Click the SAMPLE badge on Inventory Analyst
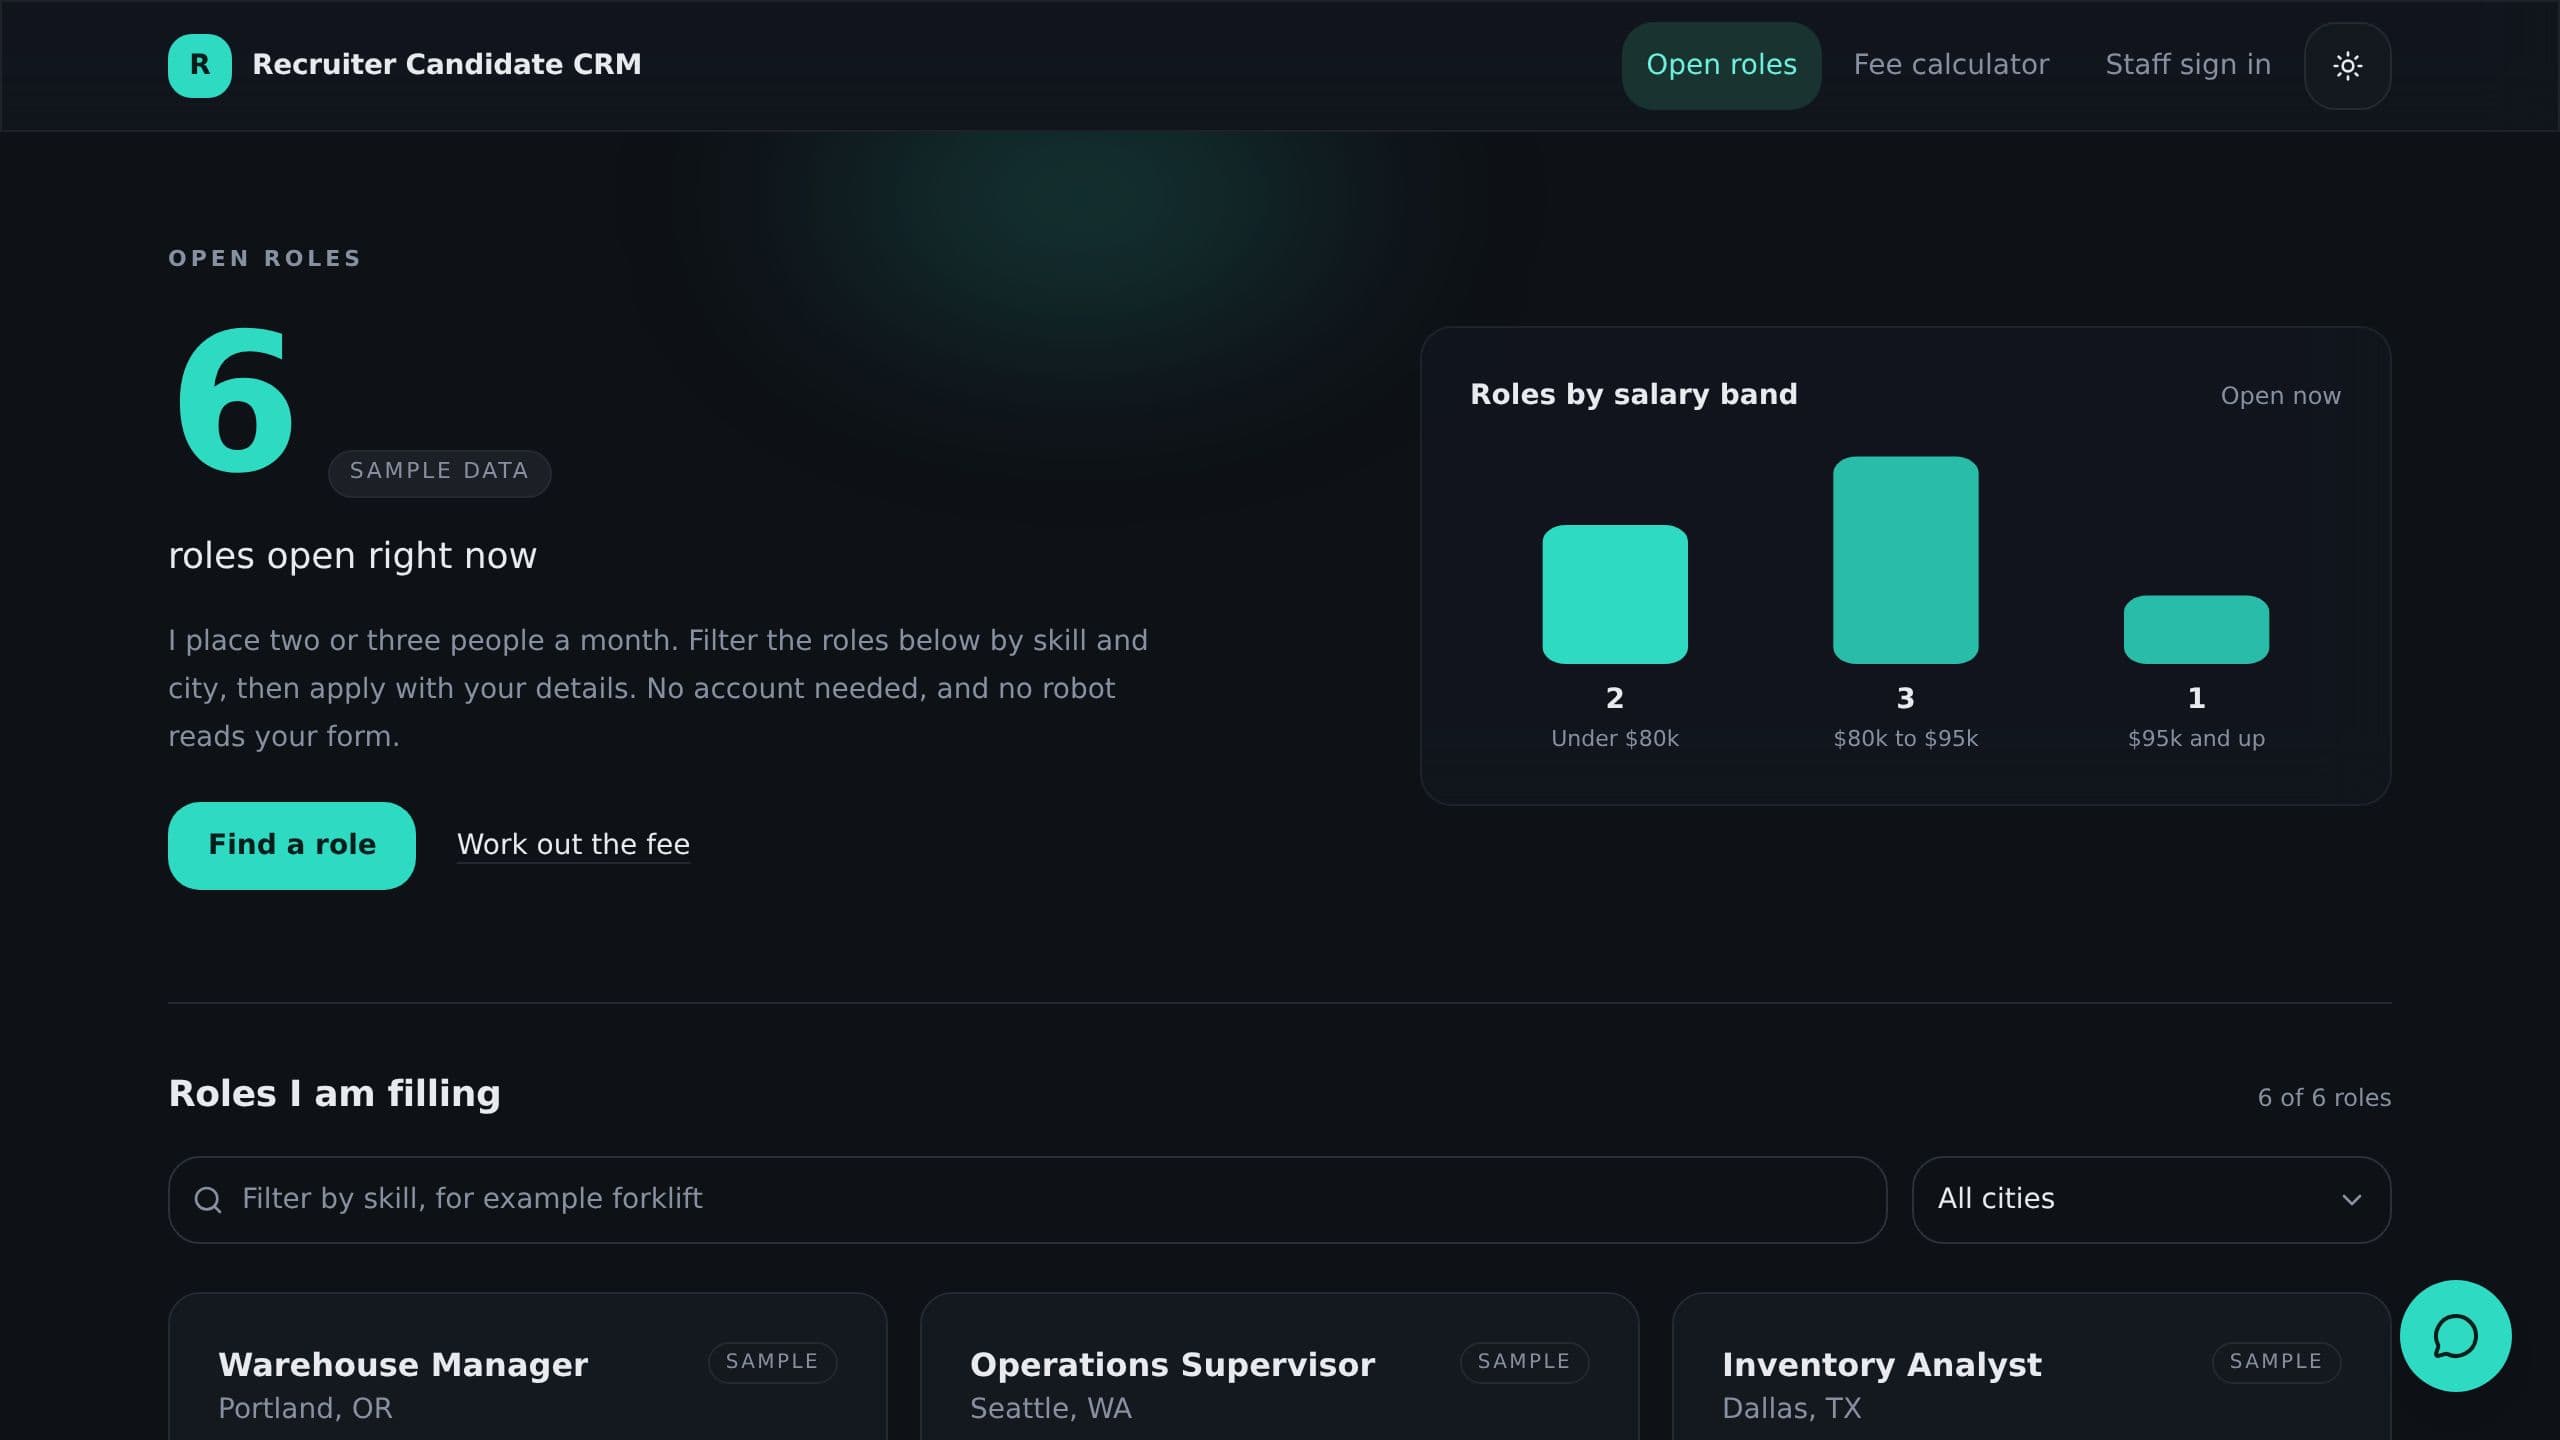This screenshot has height=1440, width=2560. coord(2276,1362)
